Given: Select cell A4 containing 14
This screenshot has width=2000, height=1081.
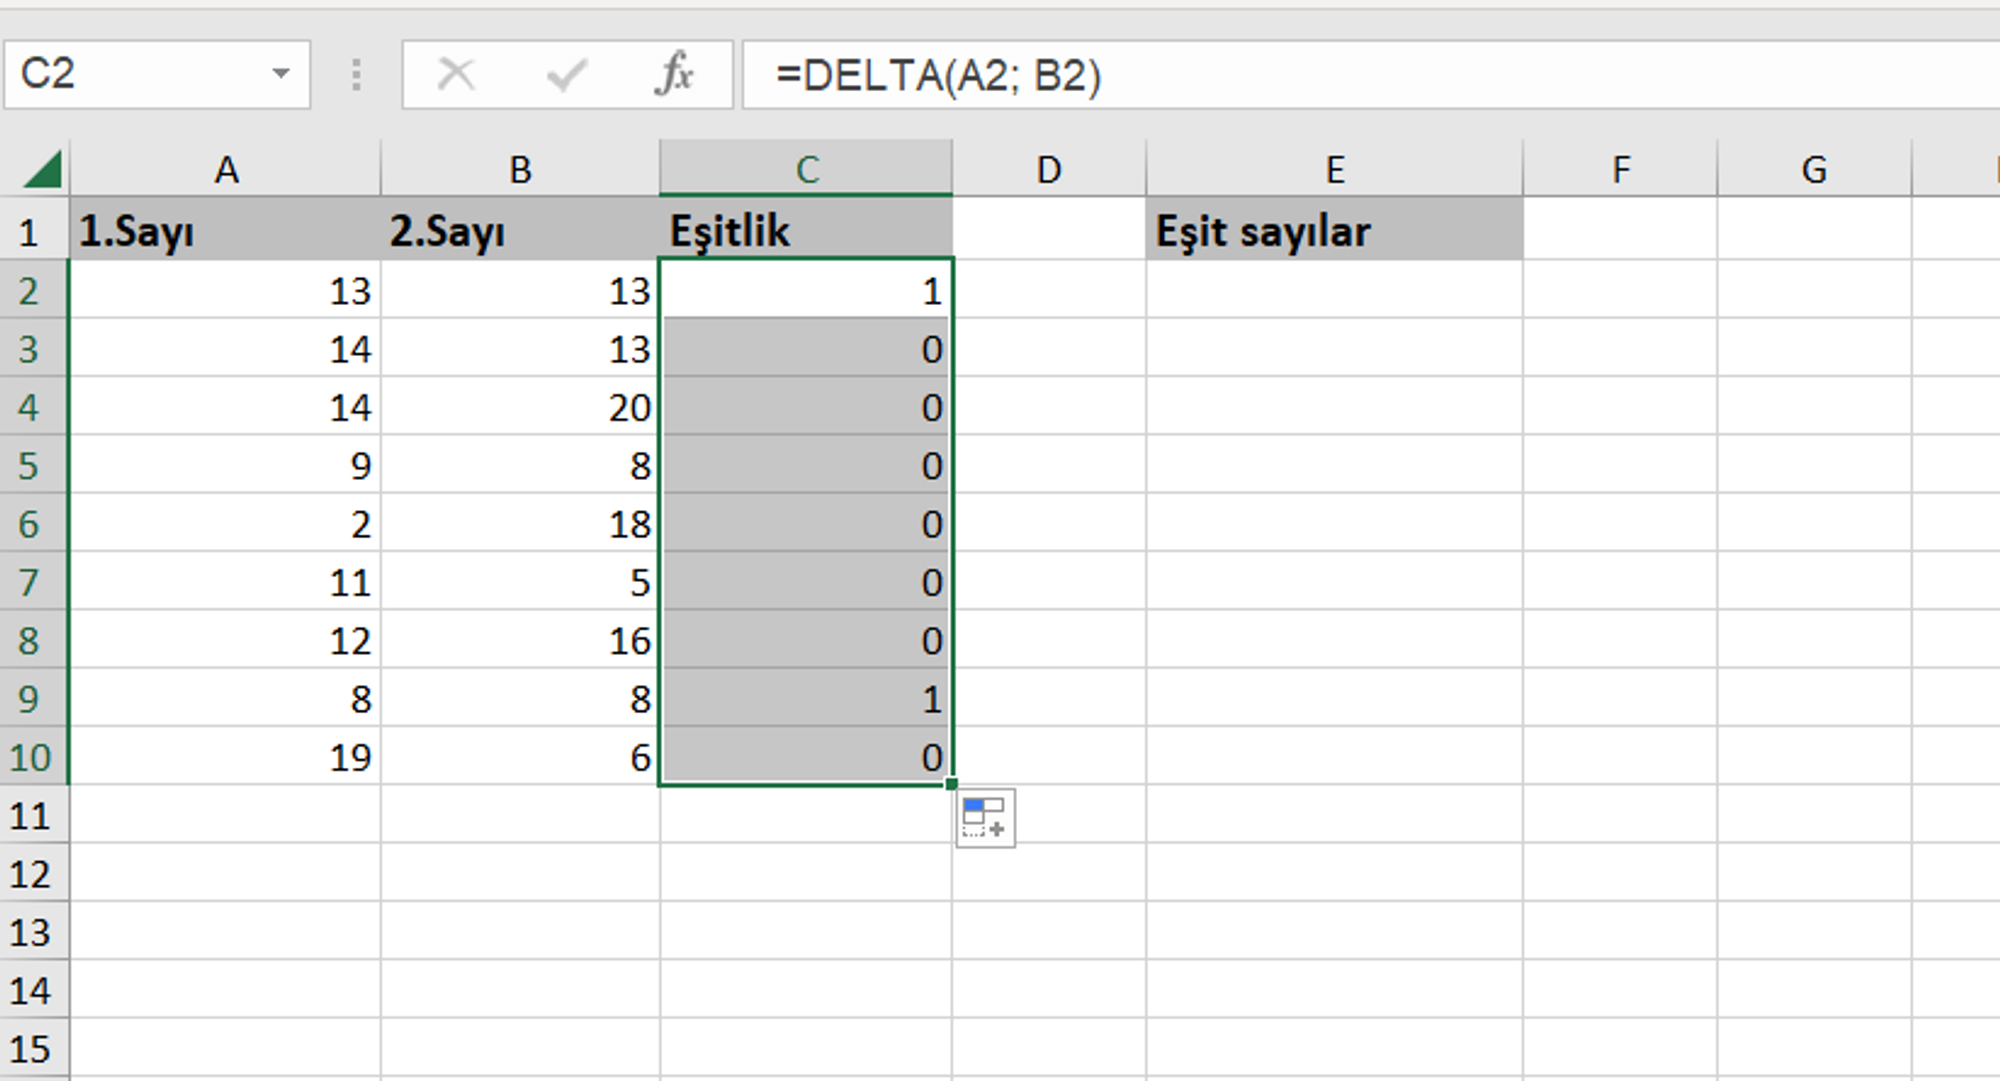Looking at the screenshot, I should pyautogui.click(x=226, y=407).
